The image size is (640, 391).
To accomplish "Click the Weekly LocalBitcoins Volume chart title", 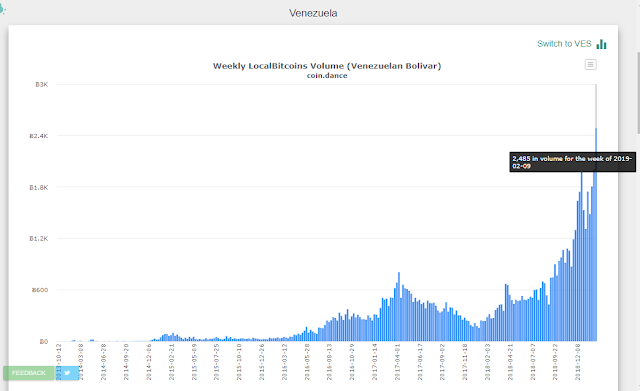I will 327,66.
